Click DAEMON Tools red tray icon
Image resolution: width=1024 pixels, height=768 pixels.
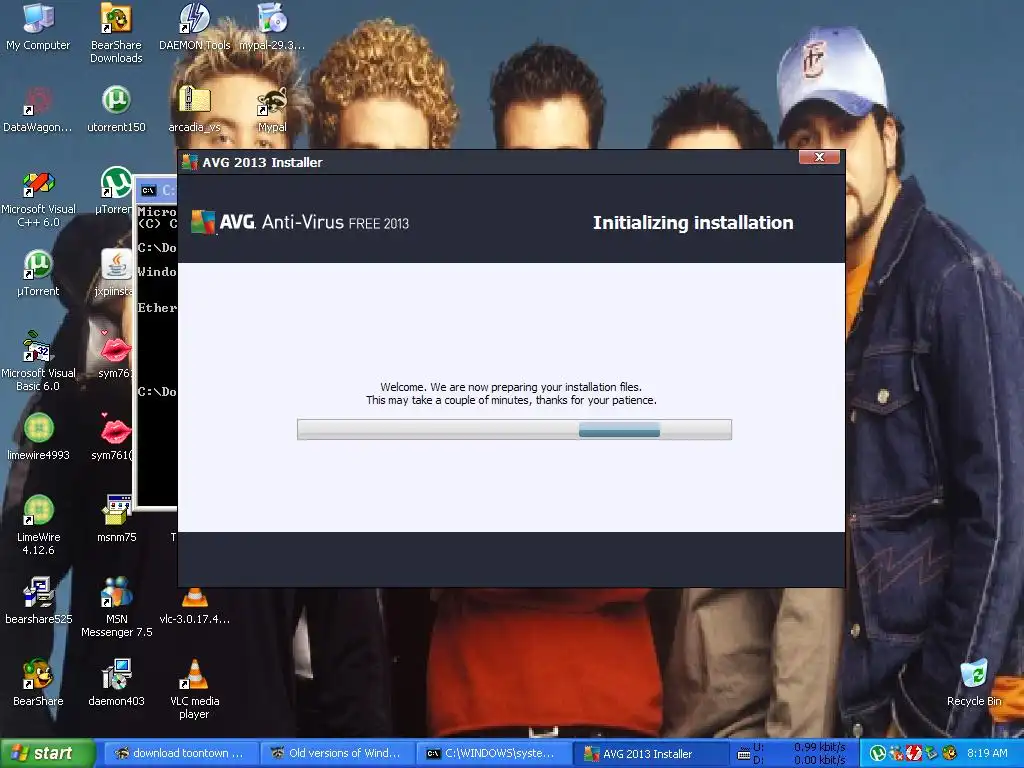click(913, 753)
